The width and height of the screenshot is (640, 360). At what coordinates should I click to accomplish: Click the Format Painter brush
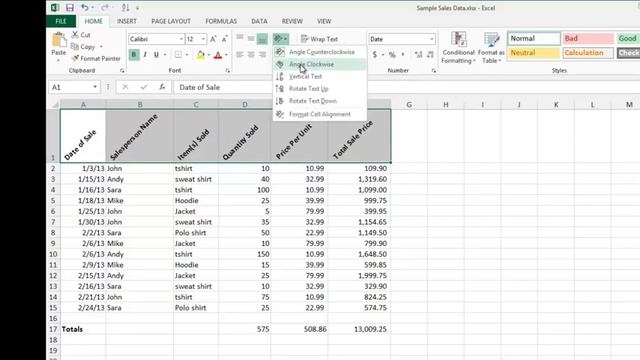pyautogui.click(x=75, y=58)
